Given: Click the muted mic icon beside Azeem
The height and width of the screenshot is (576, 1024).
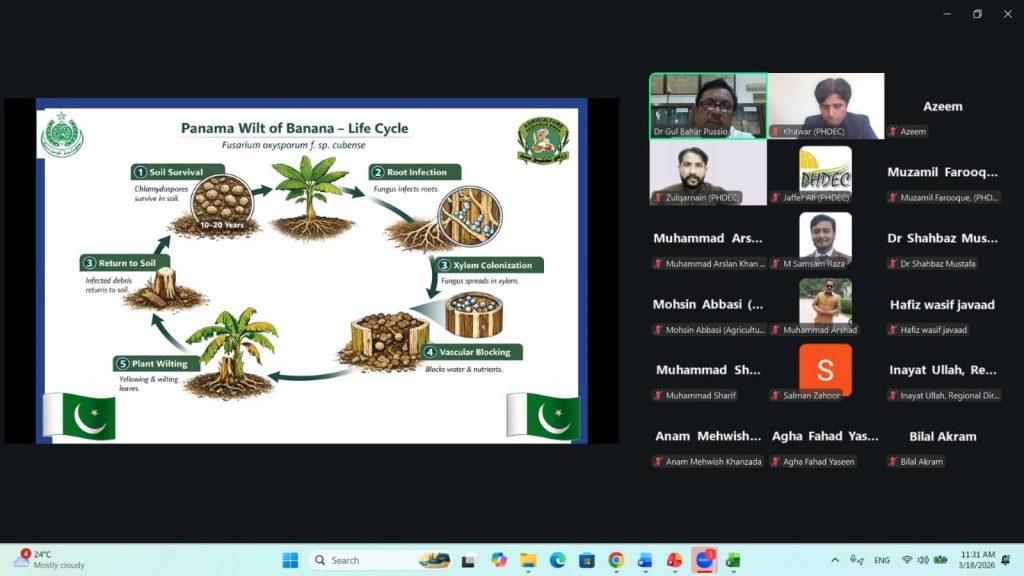Looking at the screenshot, I should coord(892,132).
